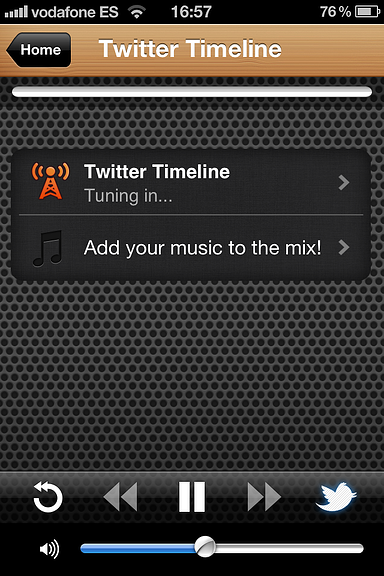Image resolution: width=384 pixels, height=576 pixels.
Task: Click the replay circular arrow icon
Action: pos(48,497)
